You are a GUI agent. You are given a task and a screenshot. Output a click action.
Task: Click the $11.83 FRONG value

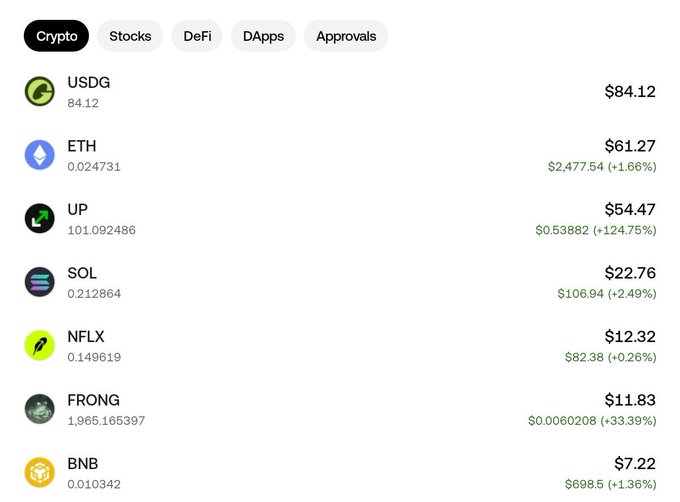630,400
